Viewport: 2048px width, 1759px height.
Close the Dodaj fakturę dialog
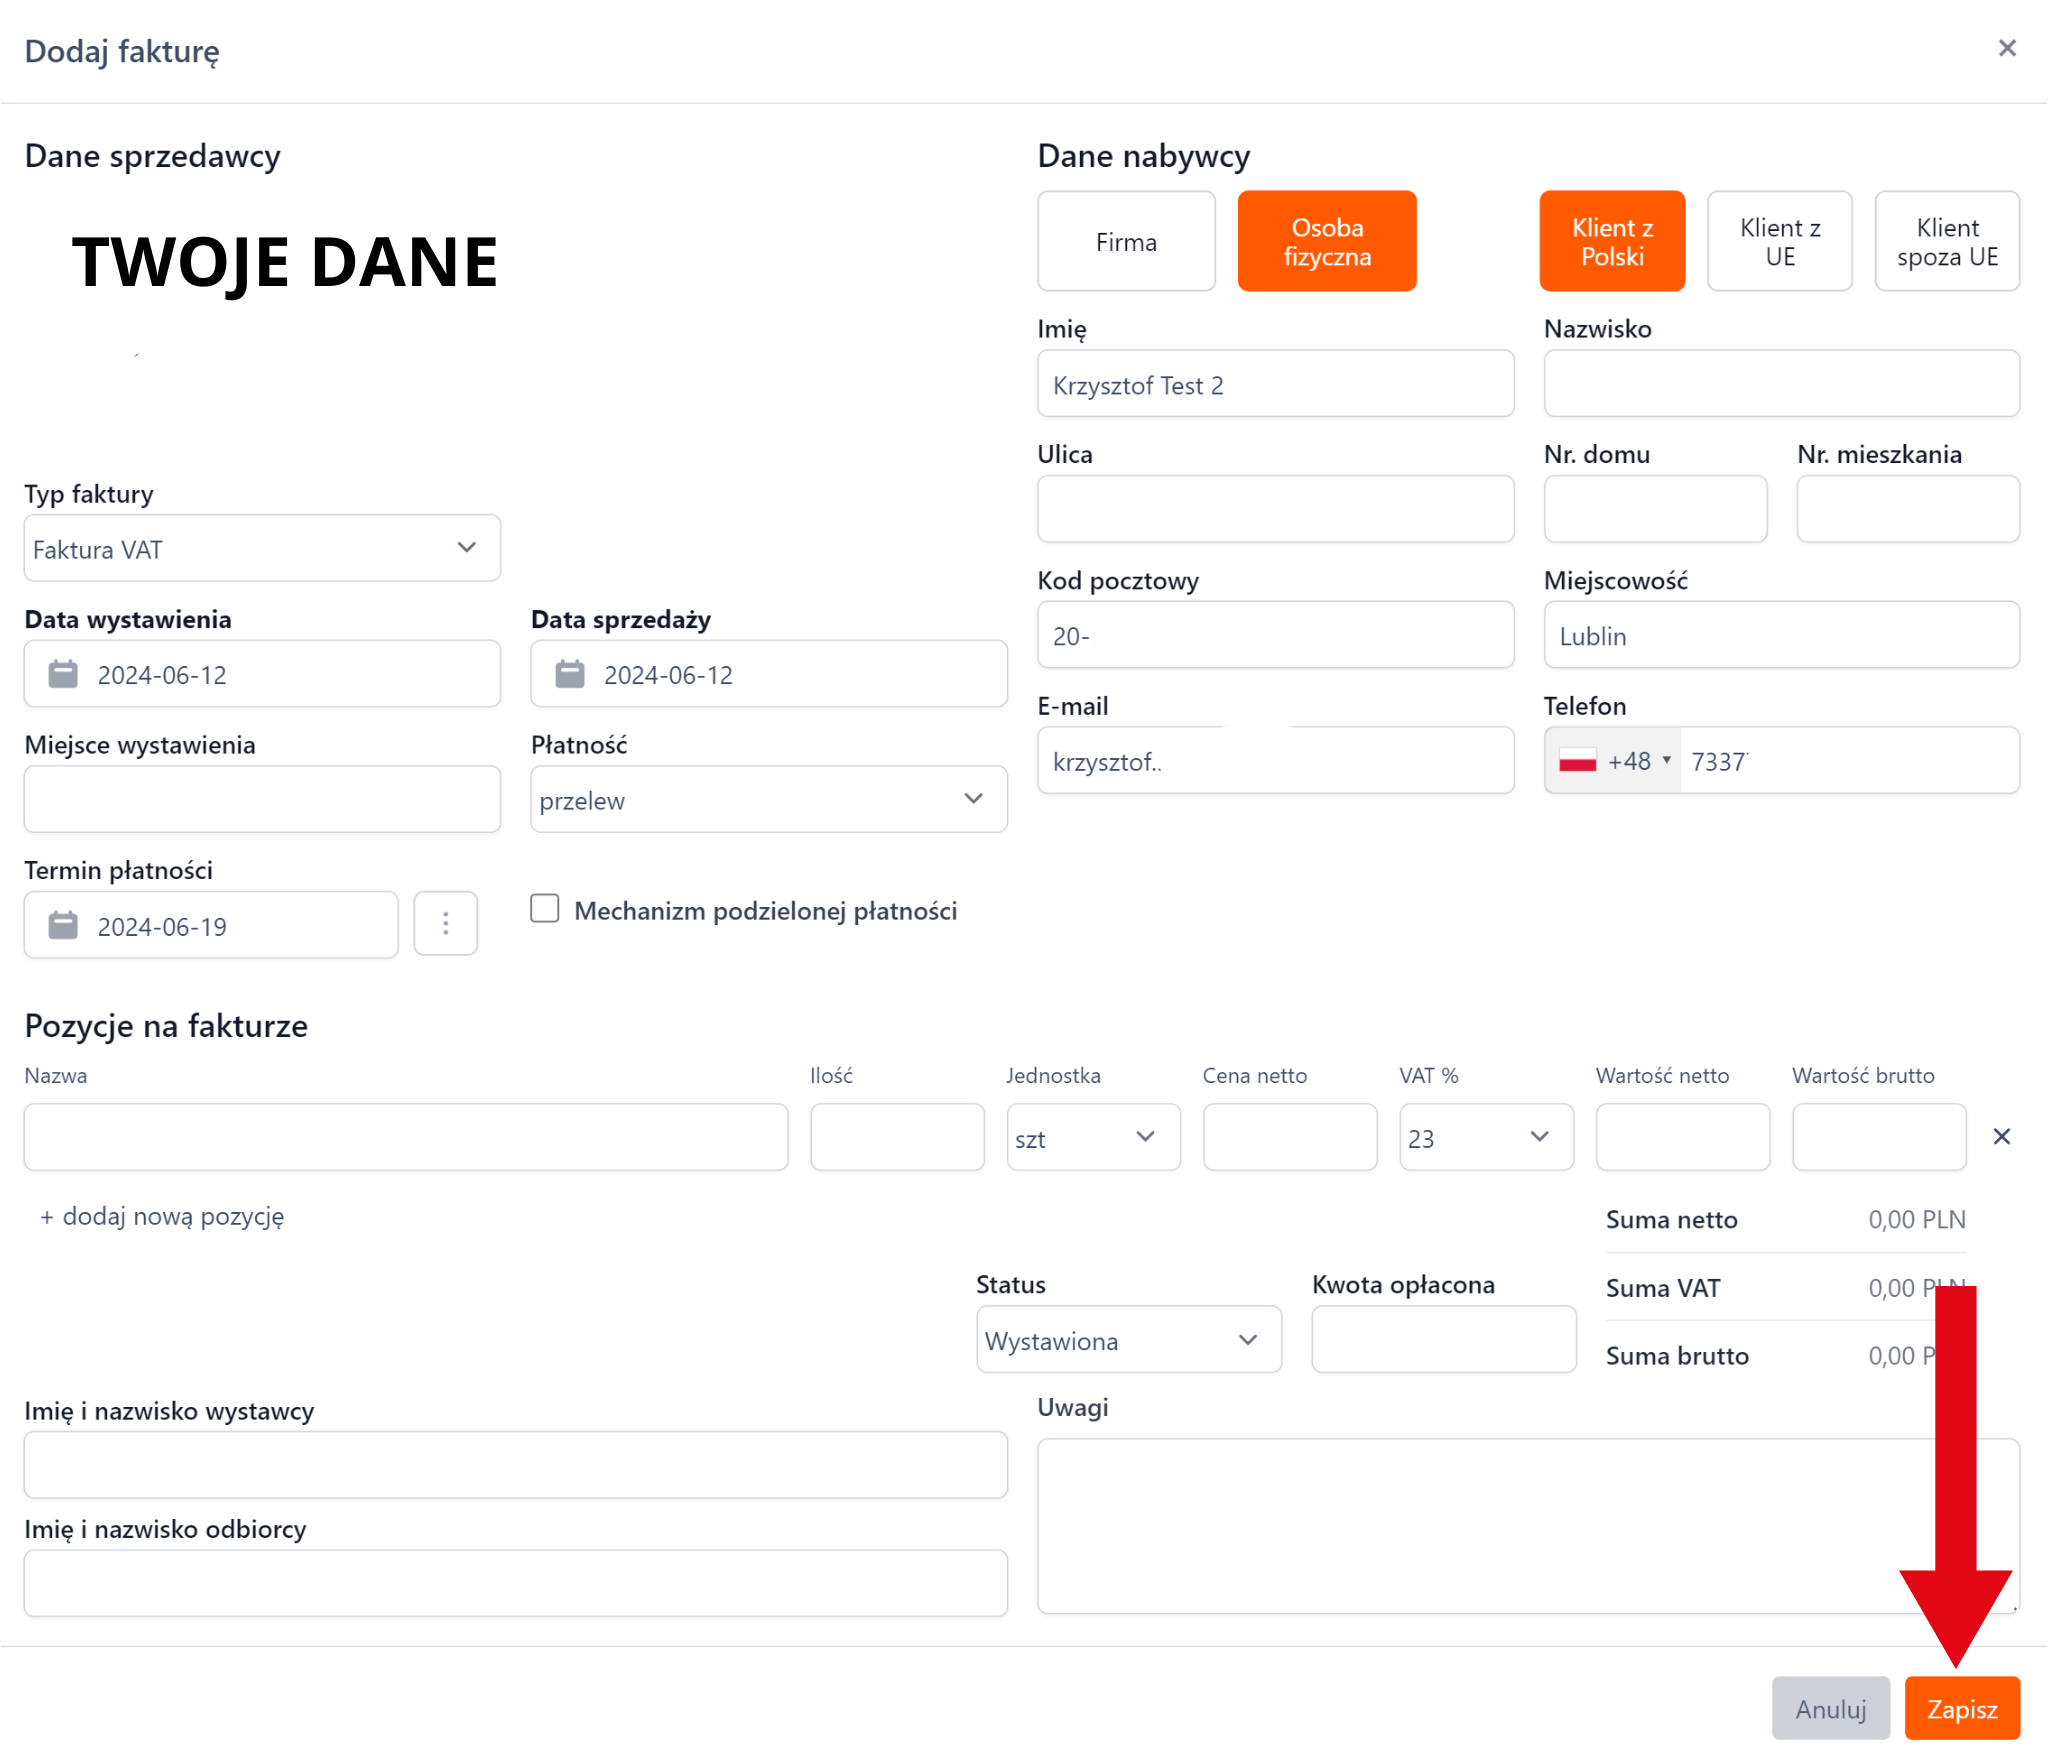point(2006,48)
